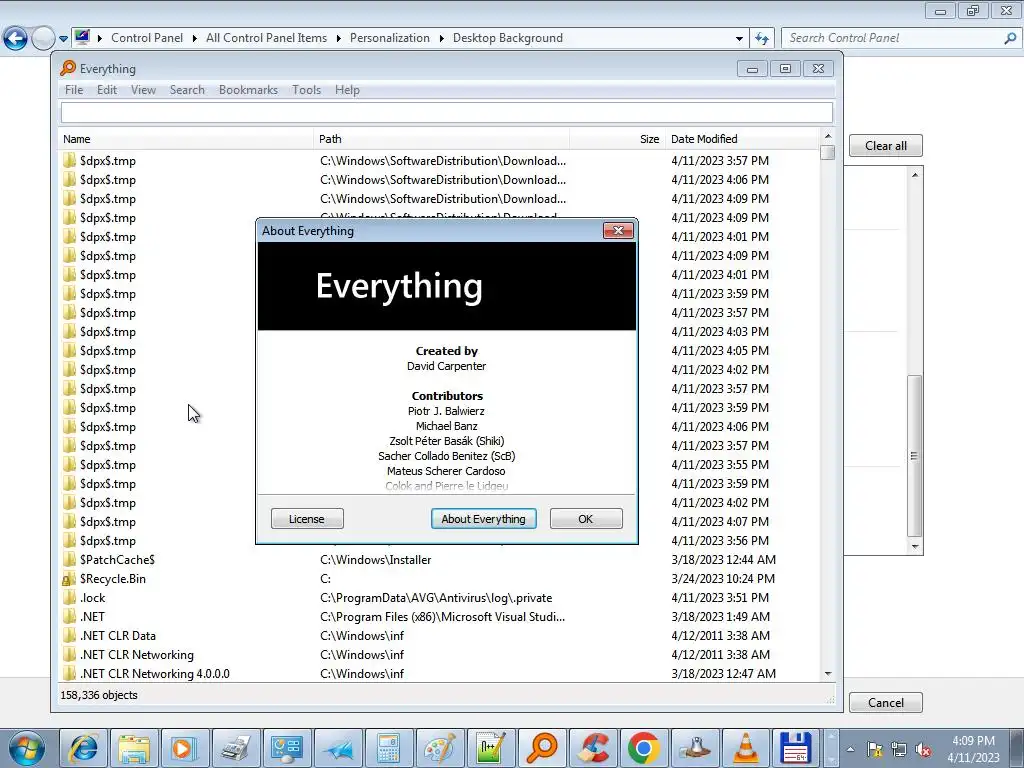Select the .NET CLR Data folder row
This screenshot has height=768, width=1024.
click(440, 635)
